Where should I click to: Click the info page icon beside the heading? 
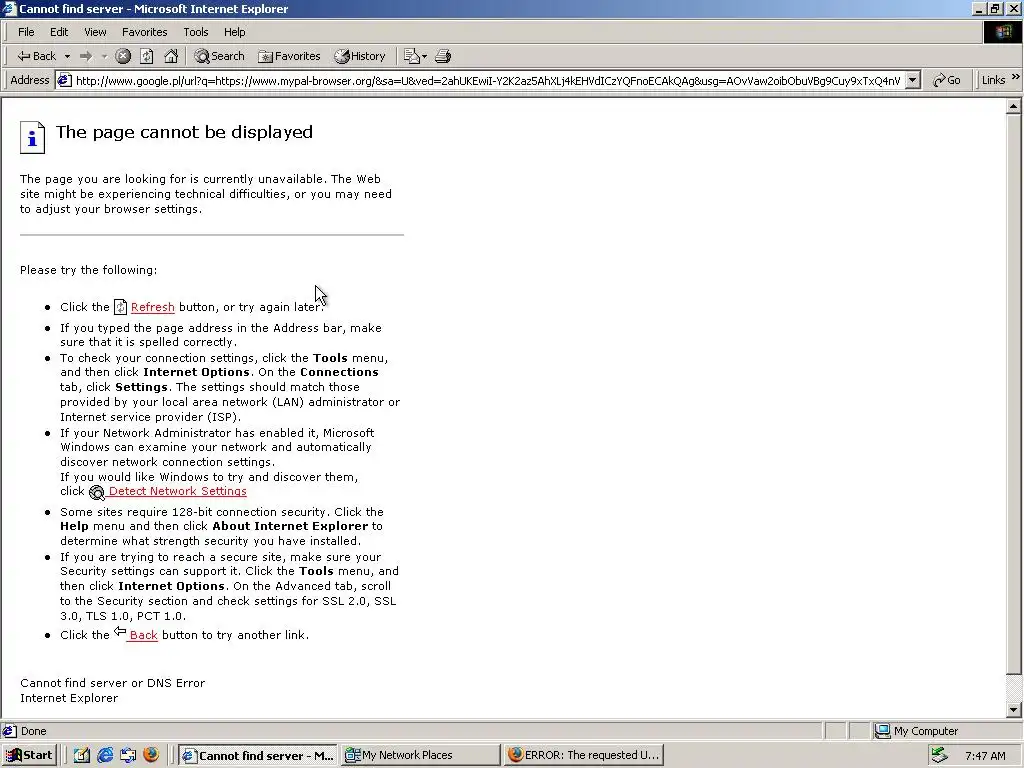pyautogui.click(x=32, y=138)
